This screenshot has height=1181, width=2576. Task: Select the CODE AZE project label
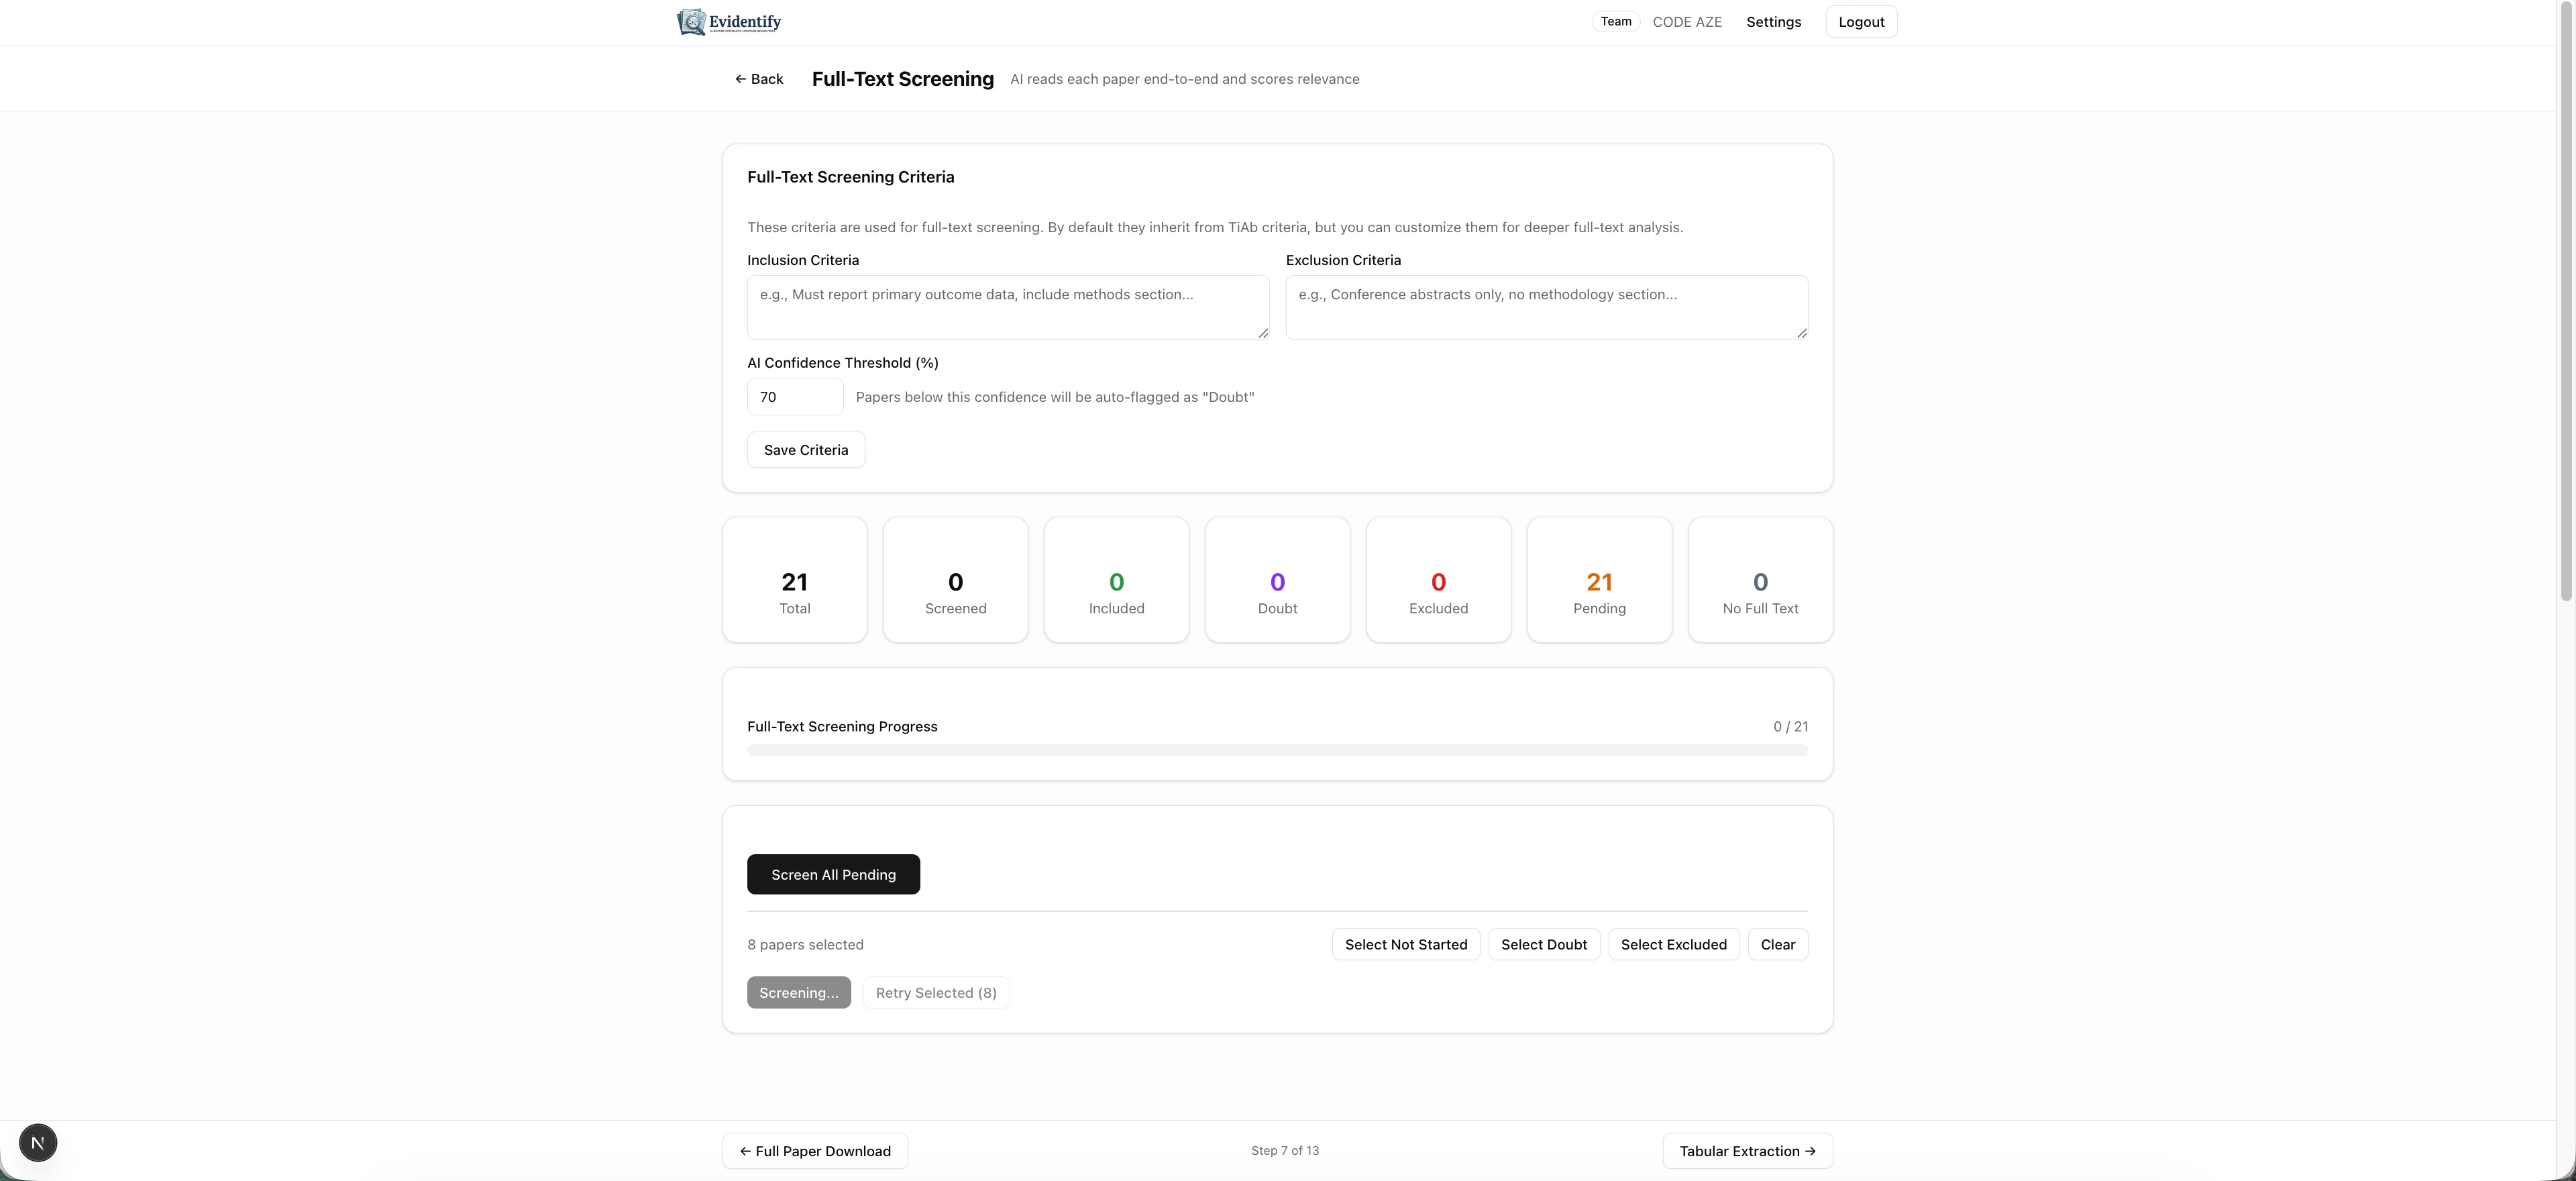[x=1687, y=21]
